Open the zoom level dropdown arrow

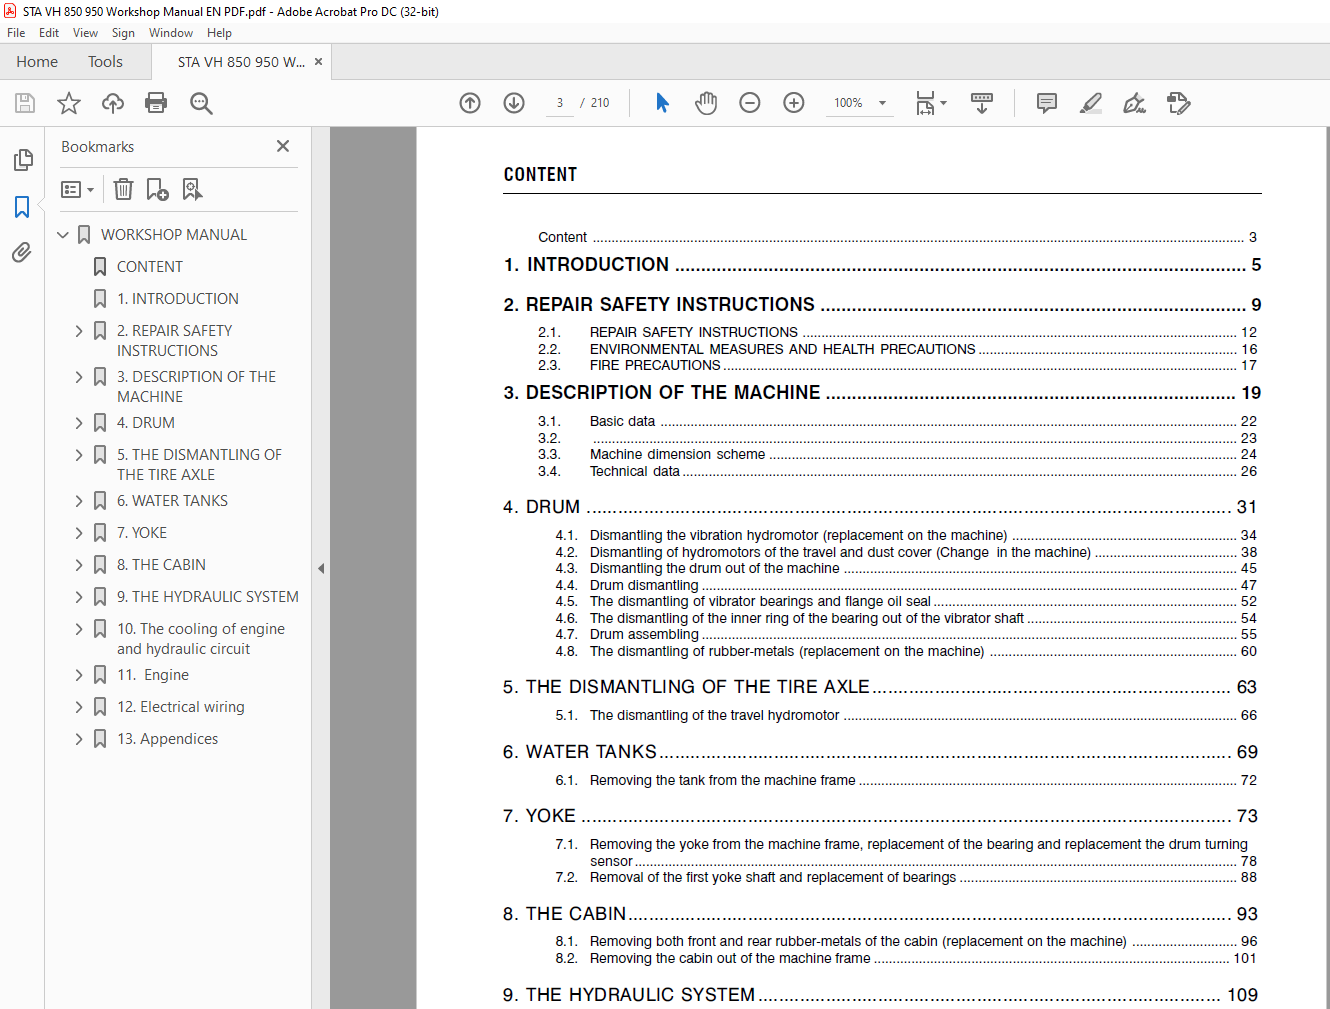(882, 103)
